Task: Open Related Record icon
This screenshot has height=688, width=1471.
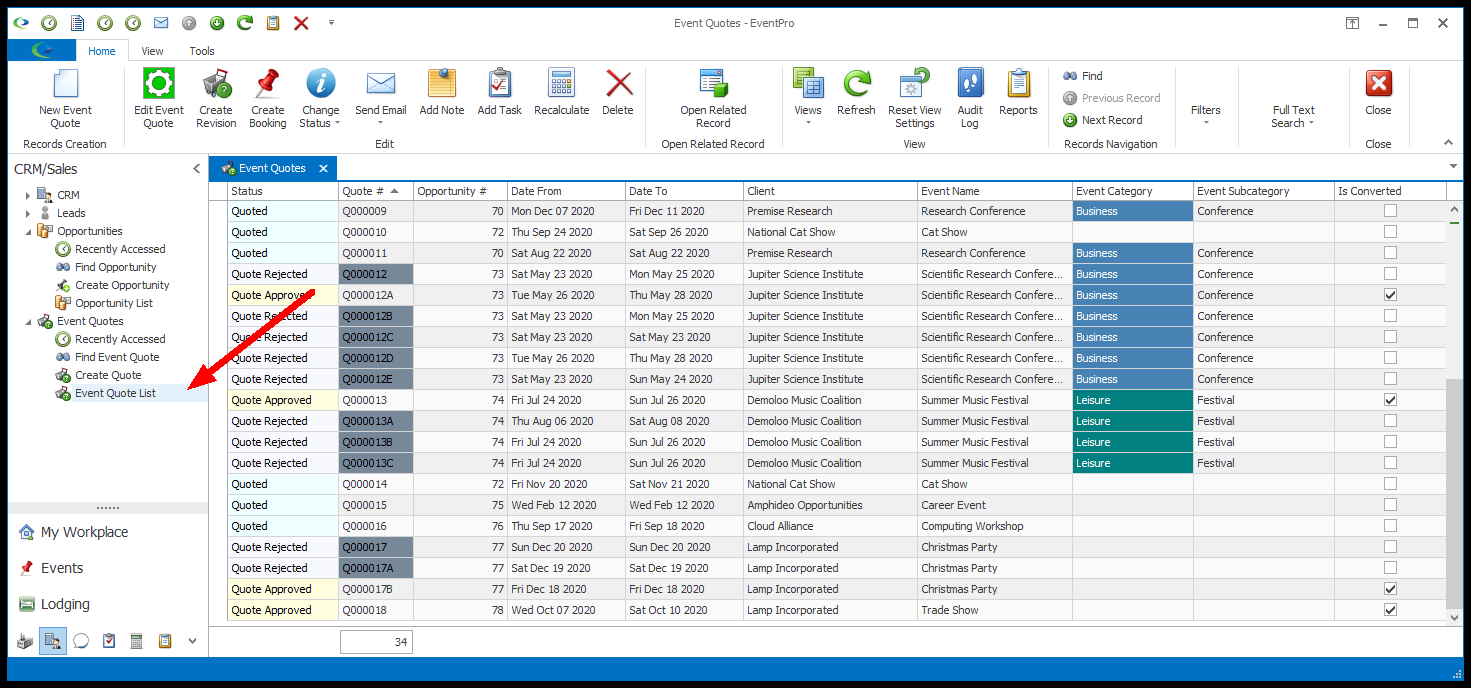Action: pos(713,84)
